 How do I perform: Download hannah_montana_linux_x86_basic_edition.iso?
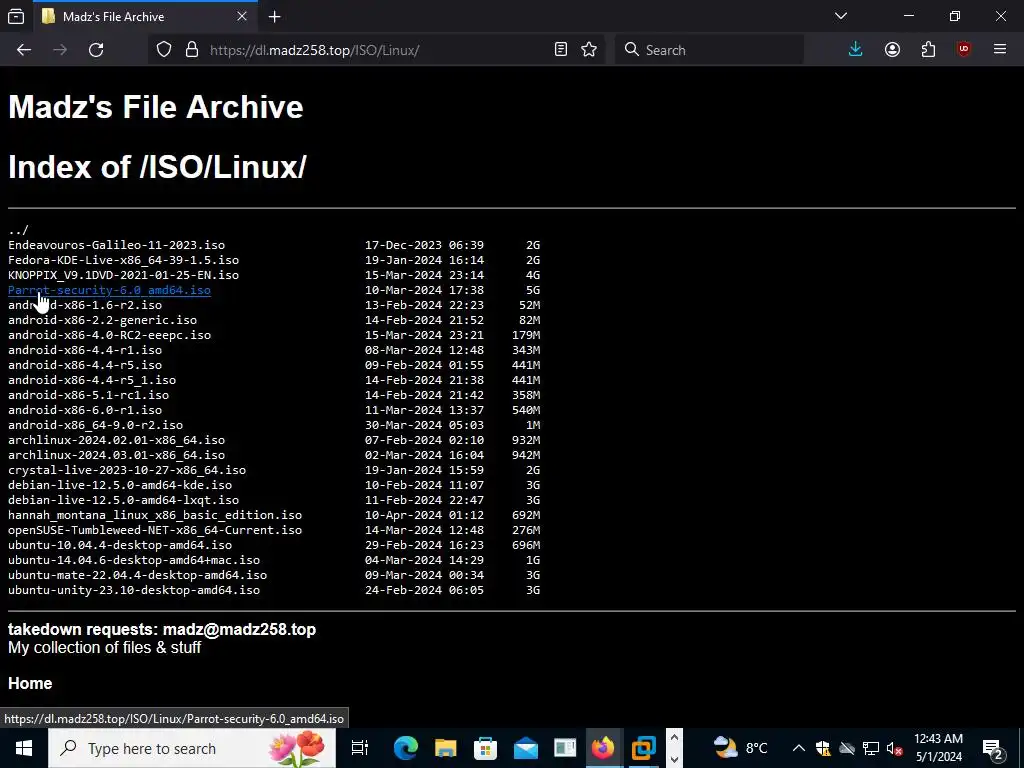click(x=155, y=515)
